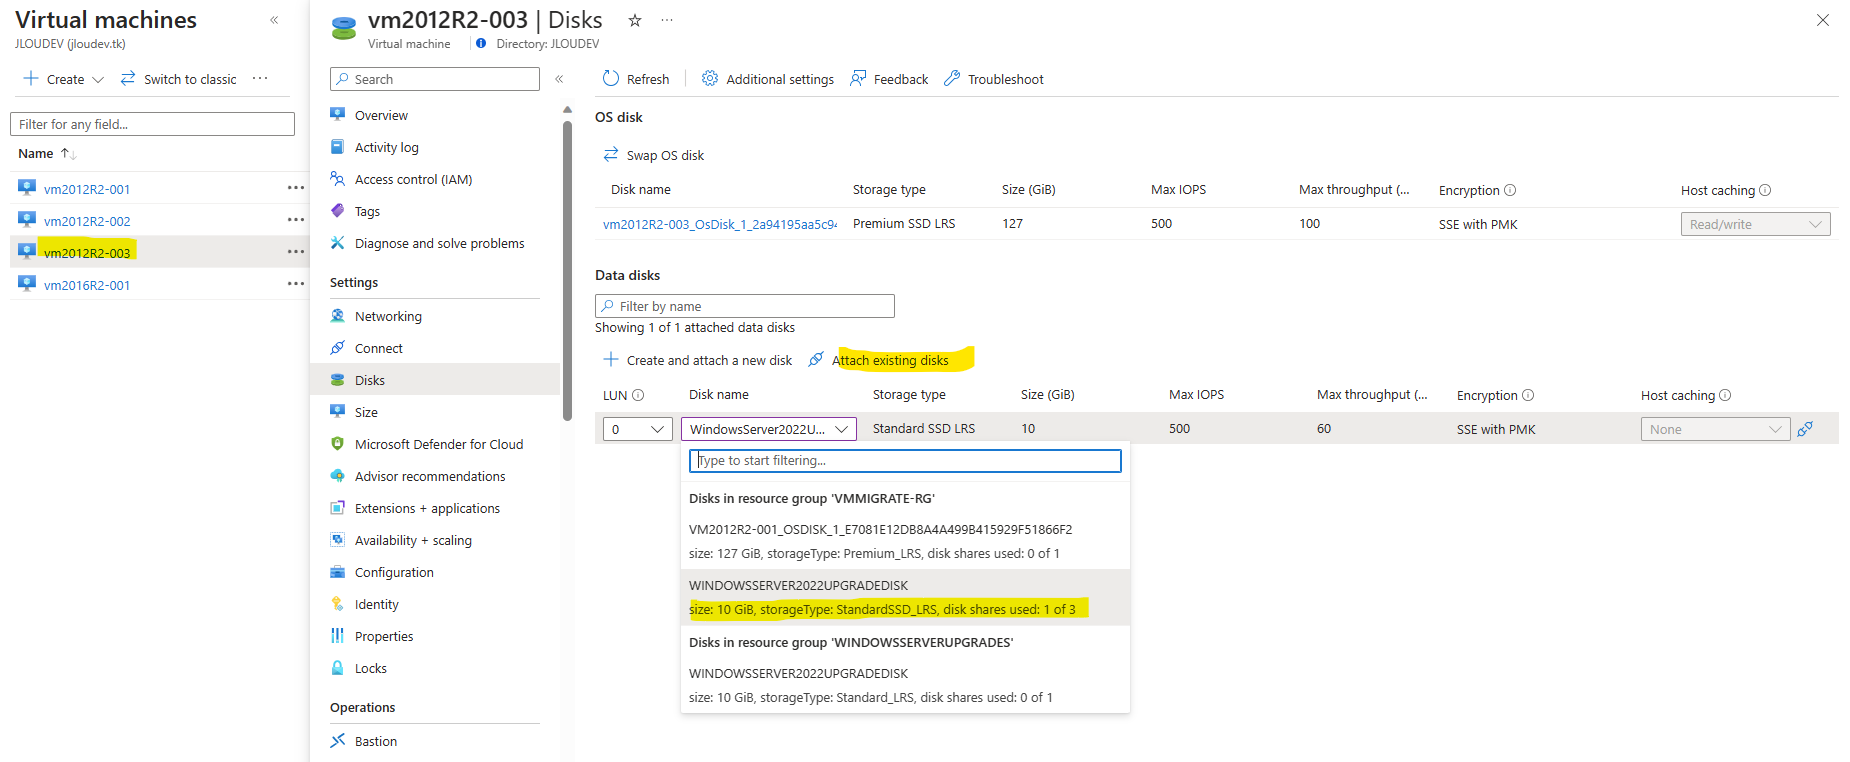Select WINDOWSSERVER2022UPGRADEDISK with Standard_LRS storage
Image resolution: width=1850 pixels, height=762 pixels.
pos(905,685)
